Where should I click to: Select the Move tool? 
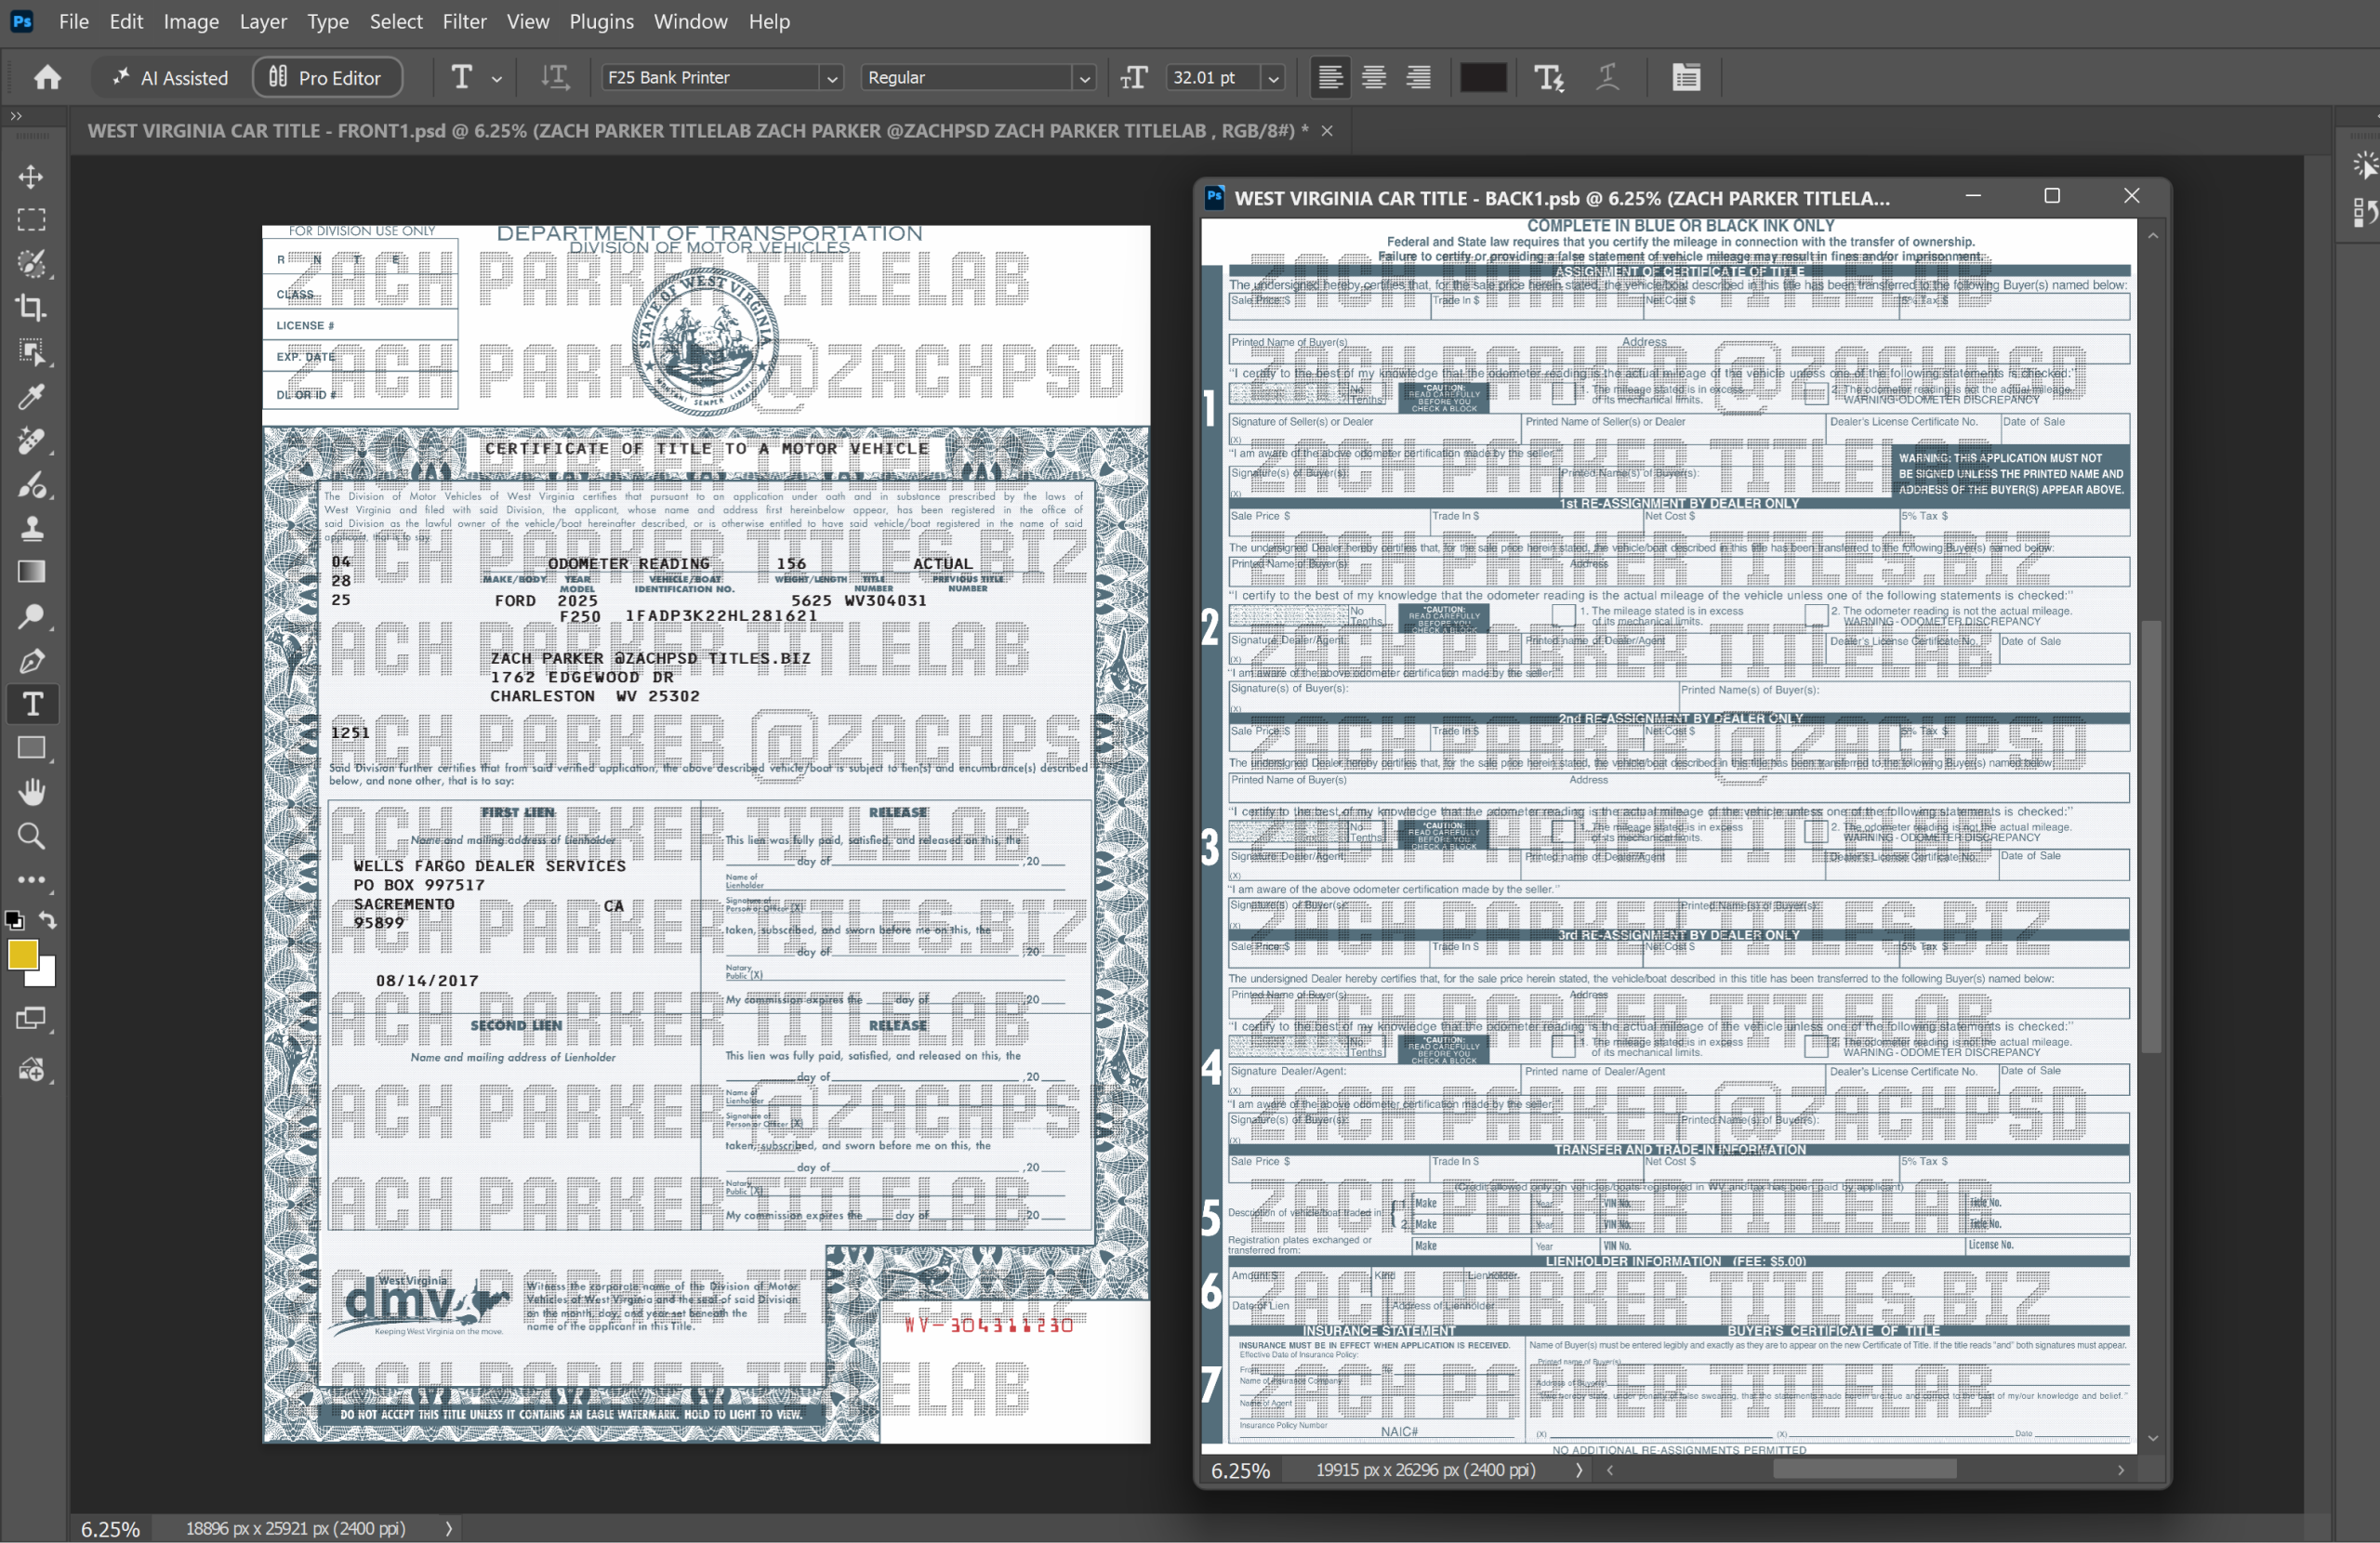coord(31,177)
